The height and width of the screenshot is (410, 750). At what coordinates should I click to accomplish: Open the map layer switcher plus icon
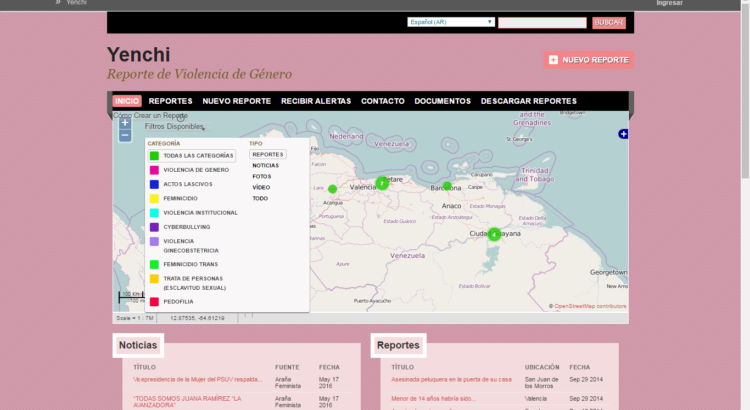623,134
